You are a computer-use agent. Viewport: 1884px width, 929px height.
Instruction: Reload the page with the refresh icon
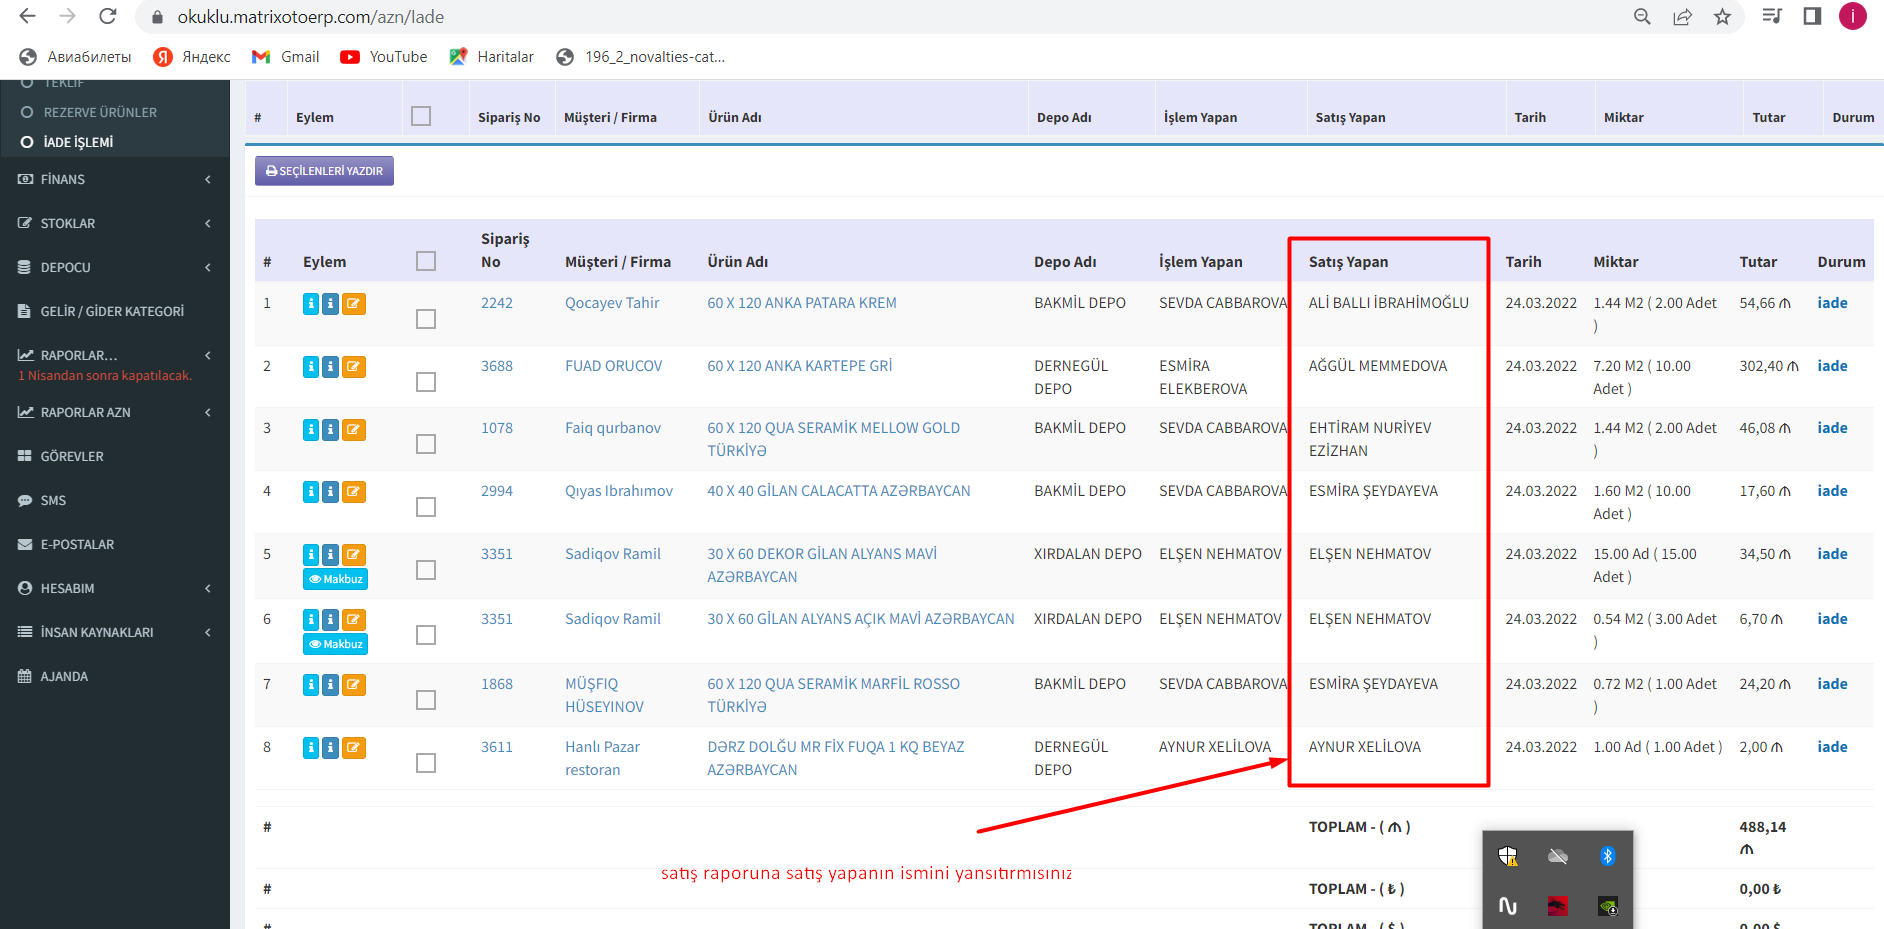[108, 17]
